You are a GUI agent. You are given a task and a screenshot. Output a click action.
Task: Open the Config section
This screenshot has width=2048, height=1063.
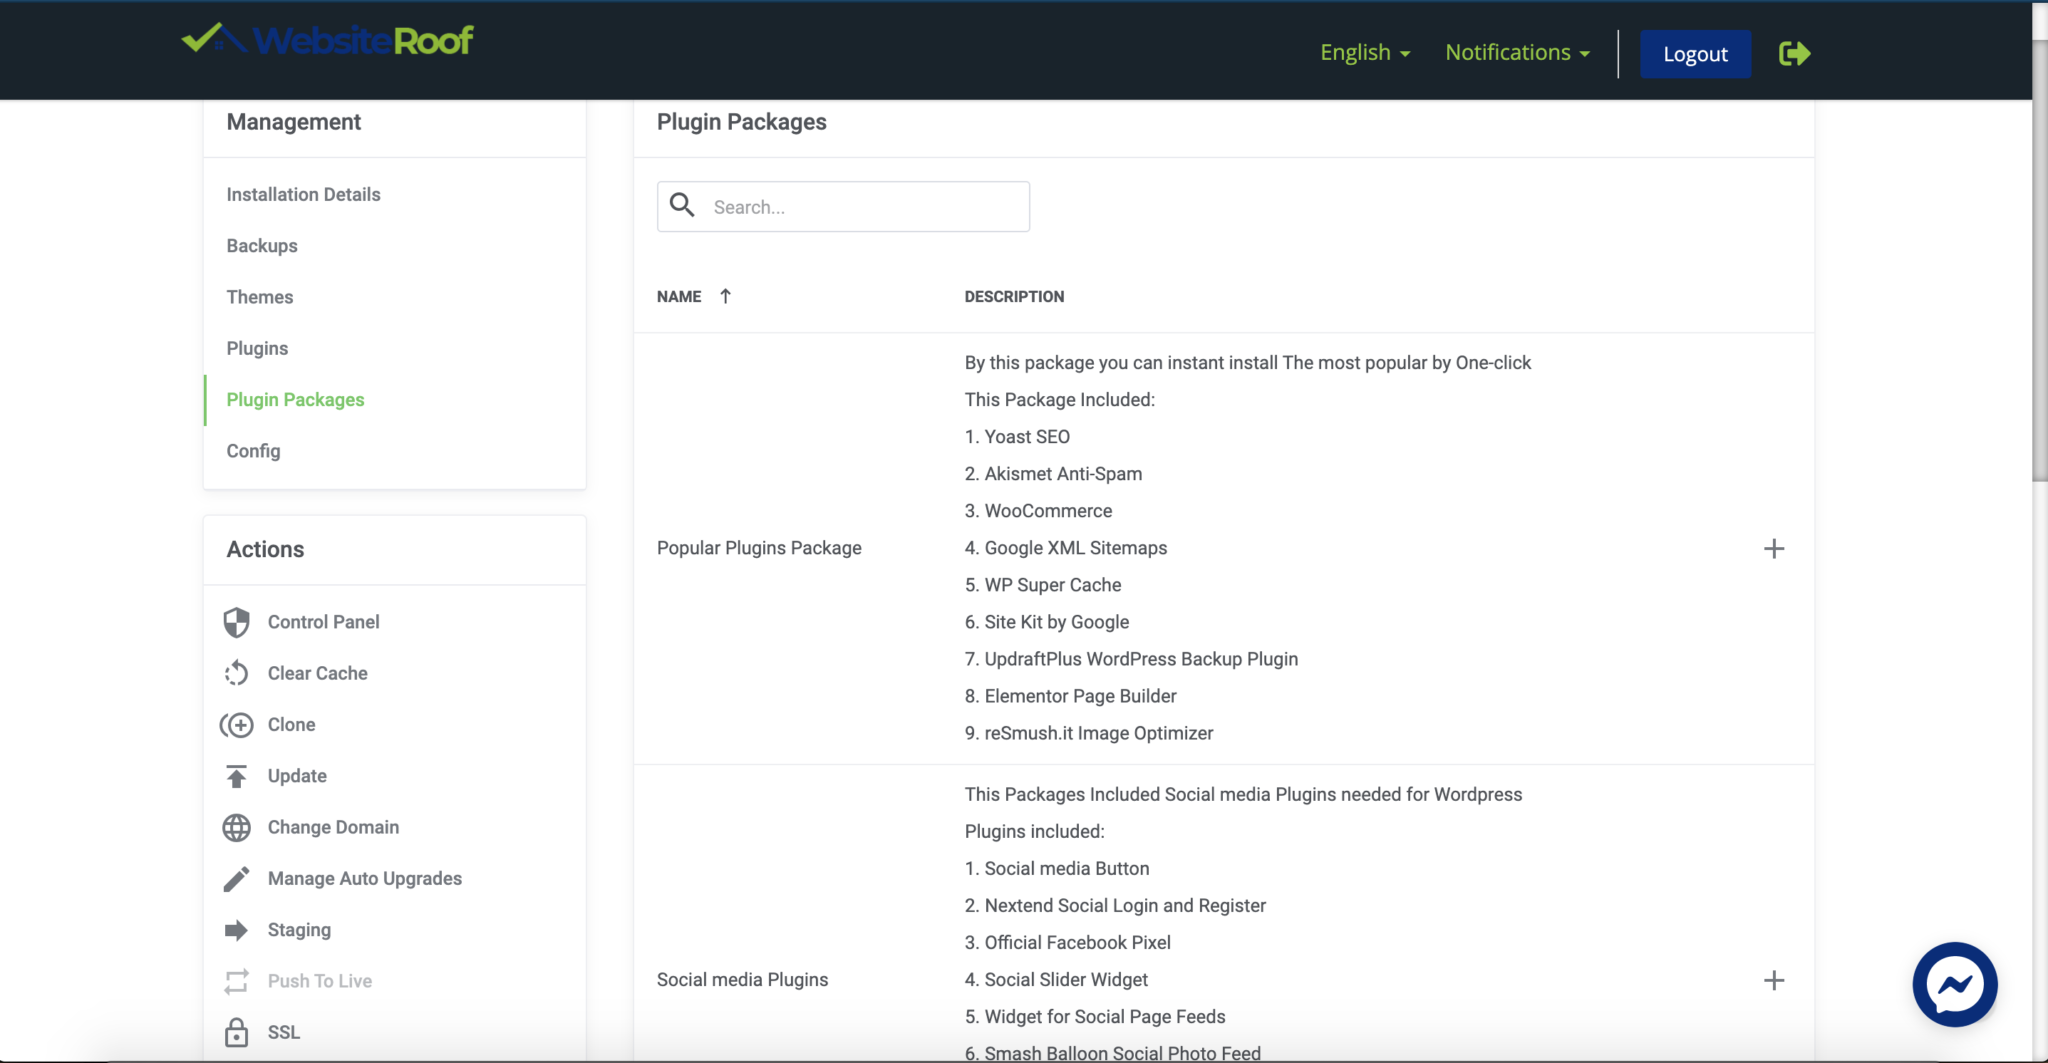tap(253, 451)
